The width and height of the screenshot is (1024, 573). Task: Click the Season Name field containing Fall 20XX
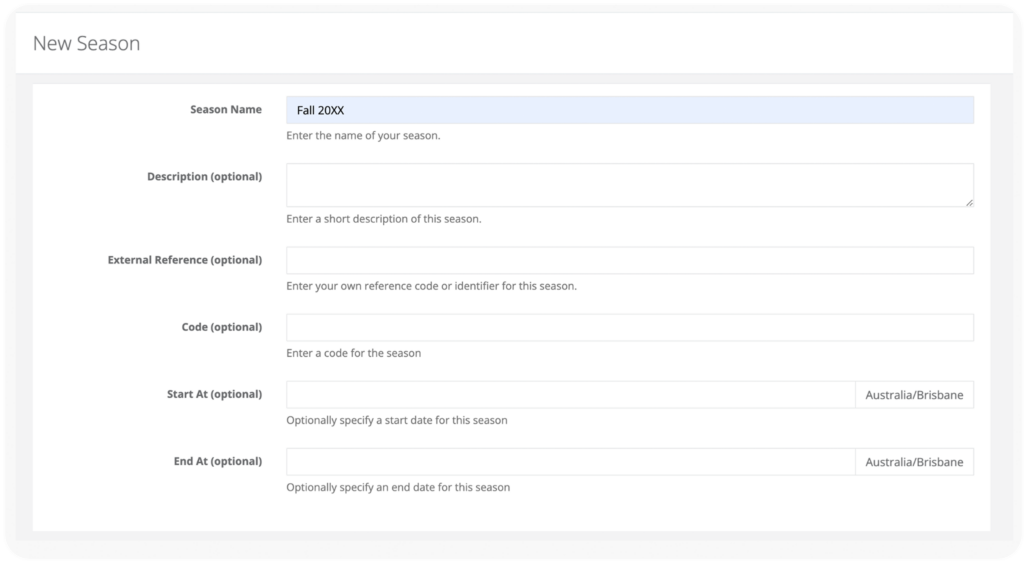tap(630, 110)
